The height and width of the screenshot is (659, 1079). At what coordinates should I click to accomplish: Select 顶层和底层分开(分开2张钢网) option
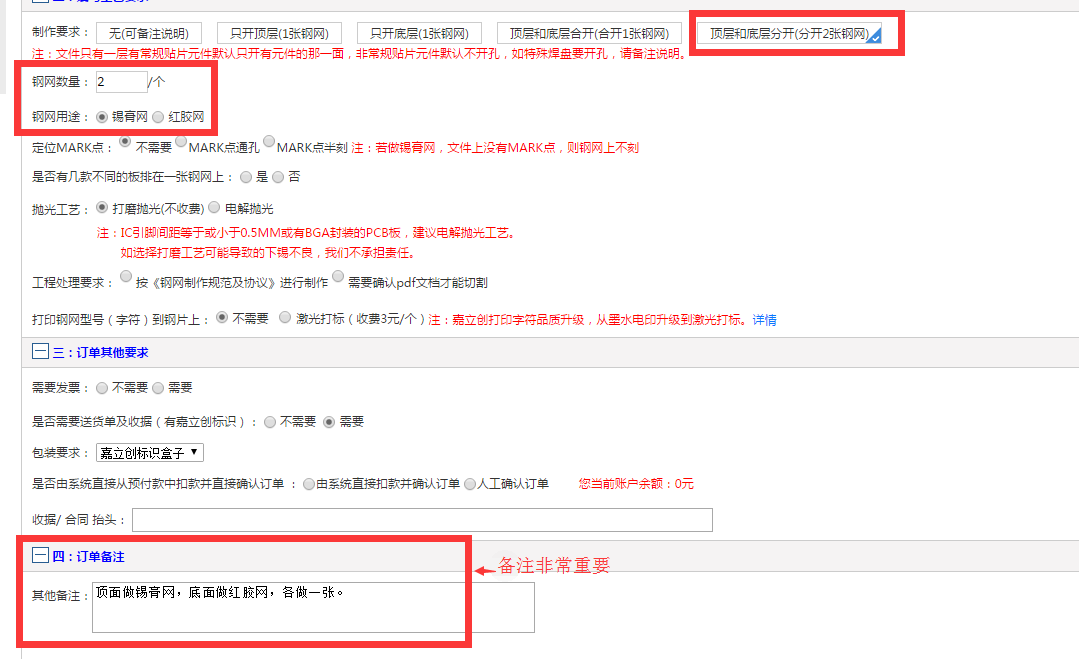(x=789, y=34)
